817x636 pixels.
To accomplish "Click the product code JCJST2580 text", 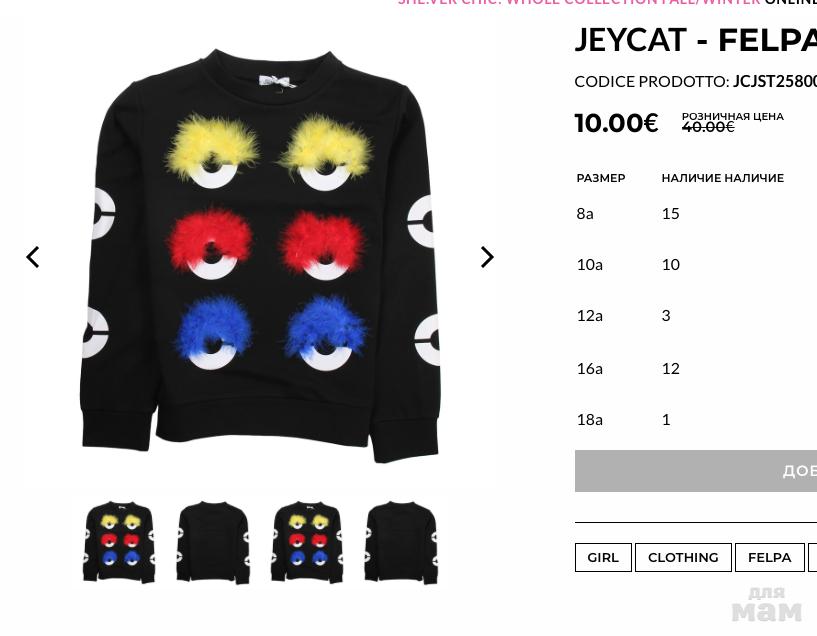I will [x=775, y=82].
